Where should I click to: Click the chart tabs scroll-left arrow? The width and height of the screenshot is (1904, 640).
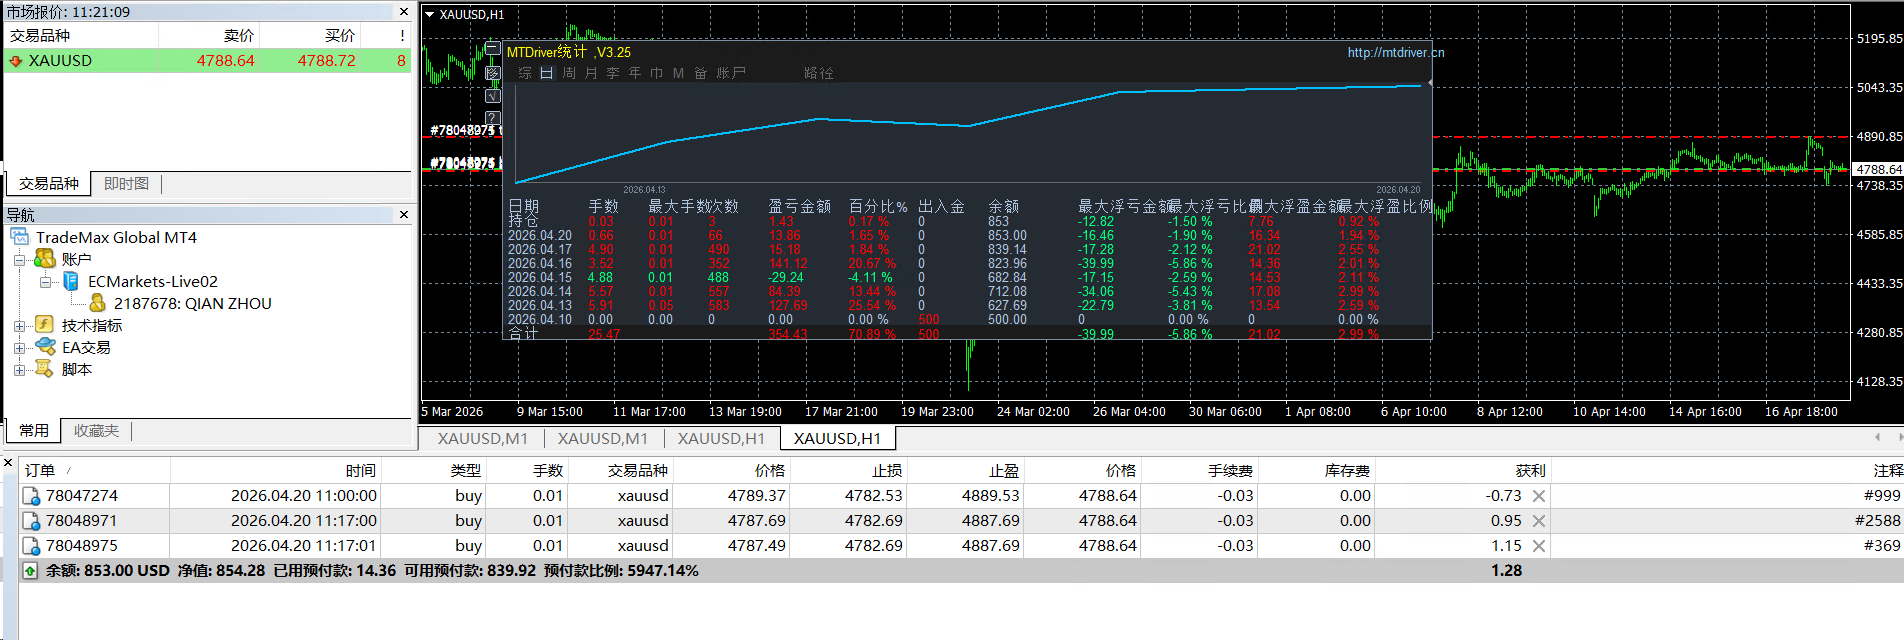(1877, 437)
